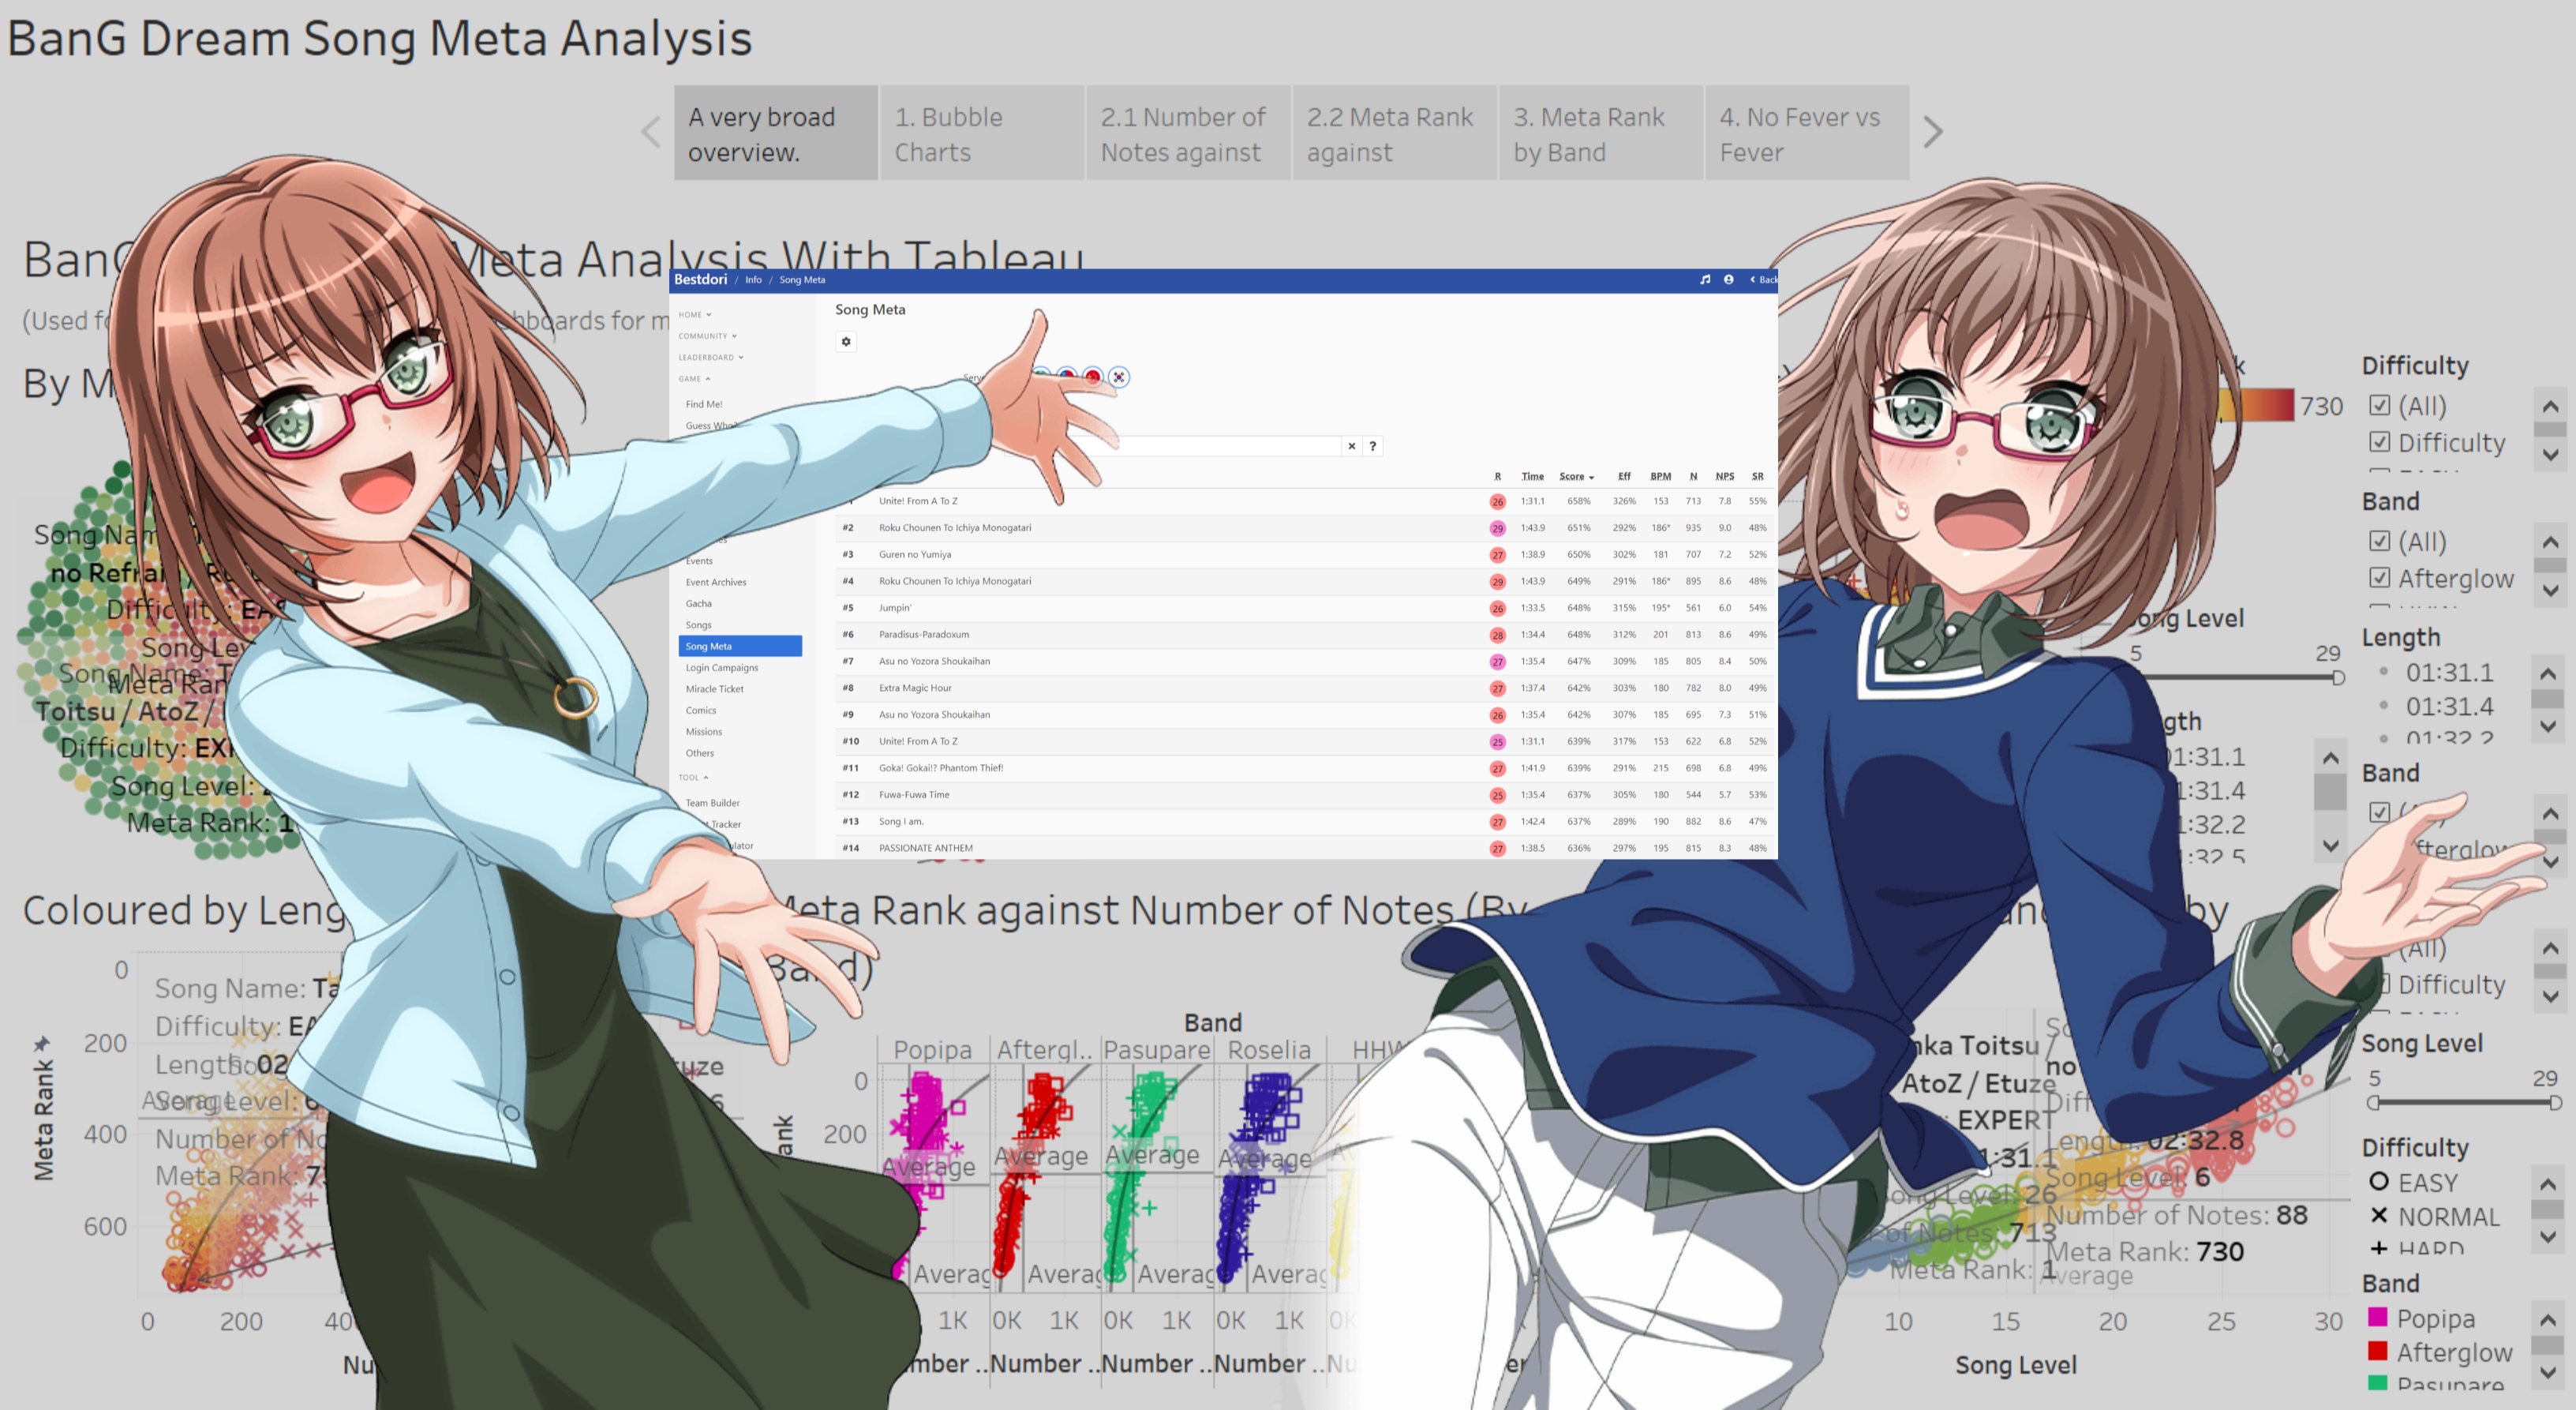Viewport: 2576px width, 1410px height.
Task: Select the Korean flag server icon
Action: pos(1120,378)
